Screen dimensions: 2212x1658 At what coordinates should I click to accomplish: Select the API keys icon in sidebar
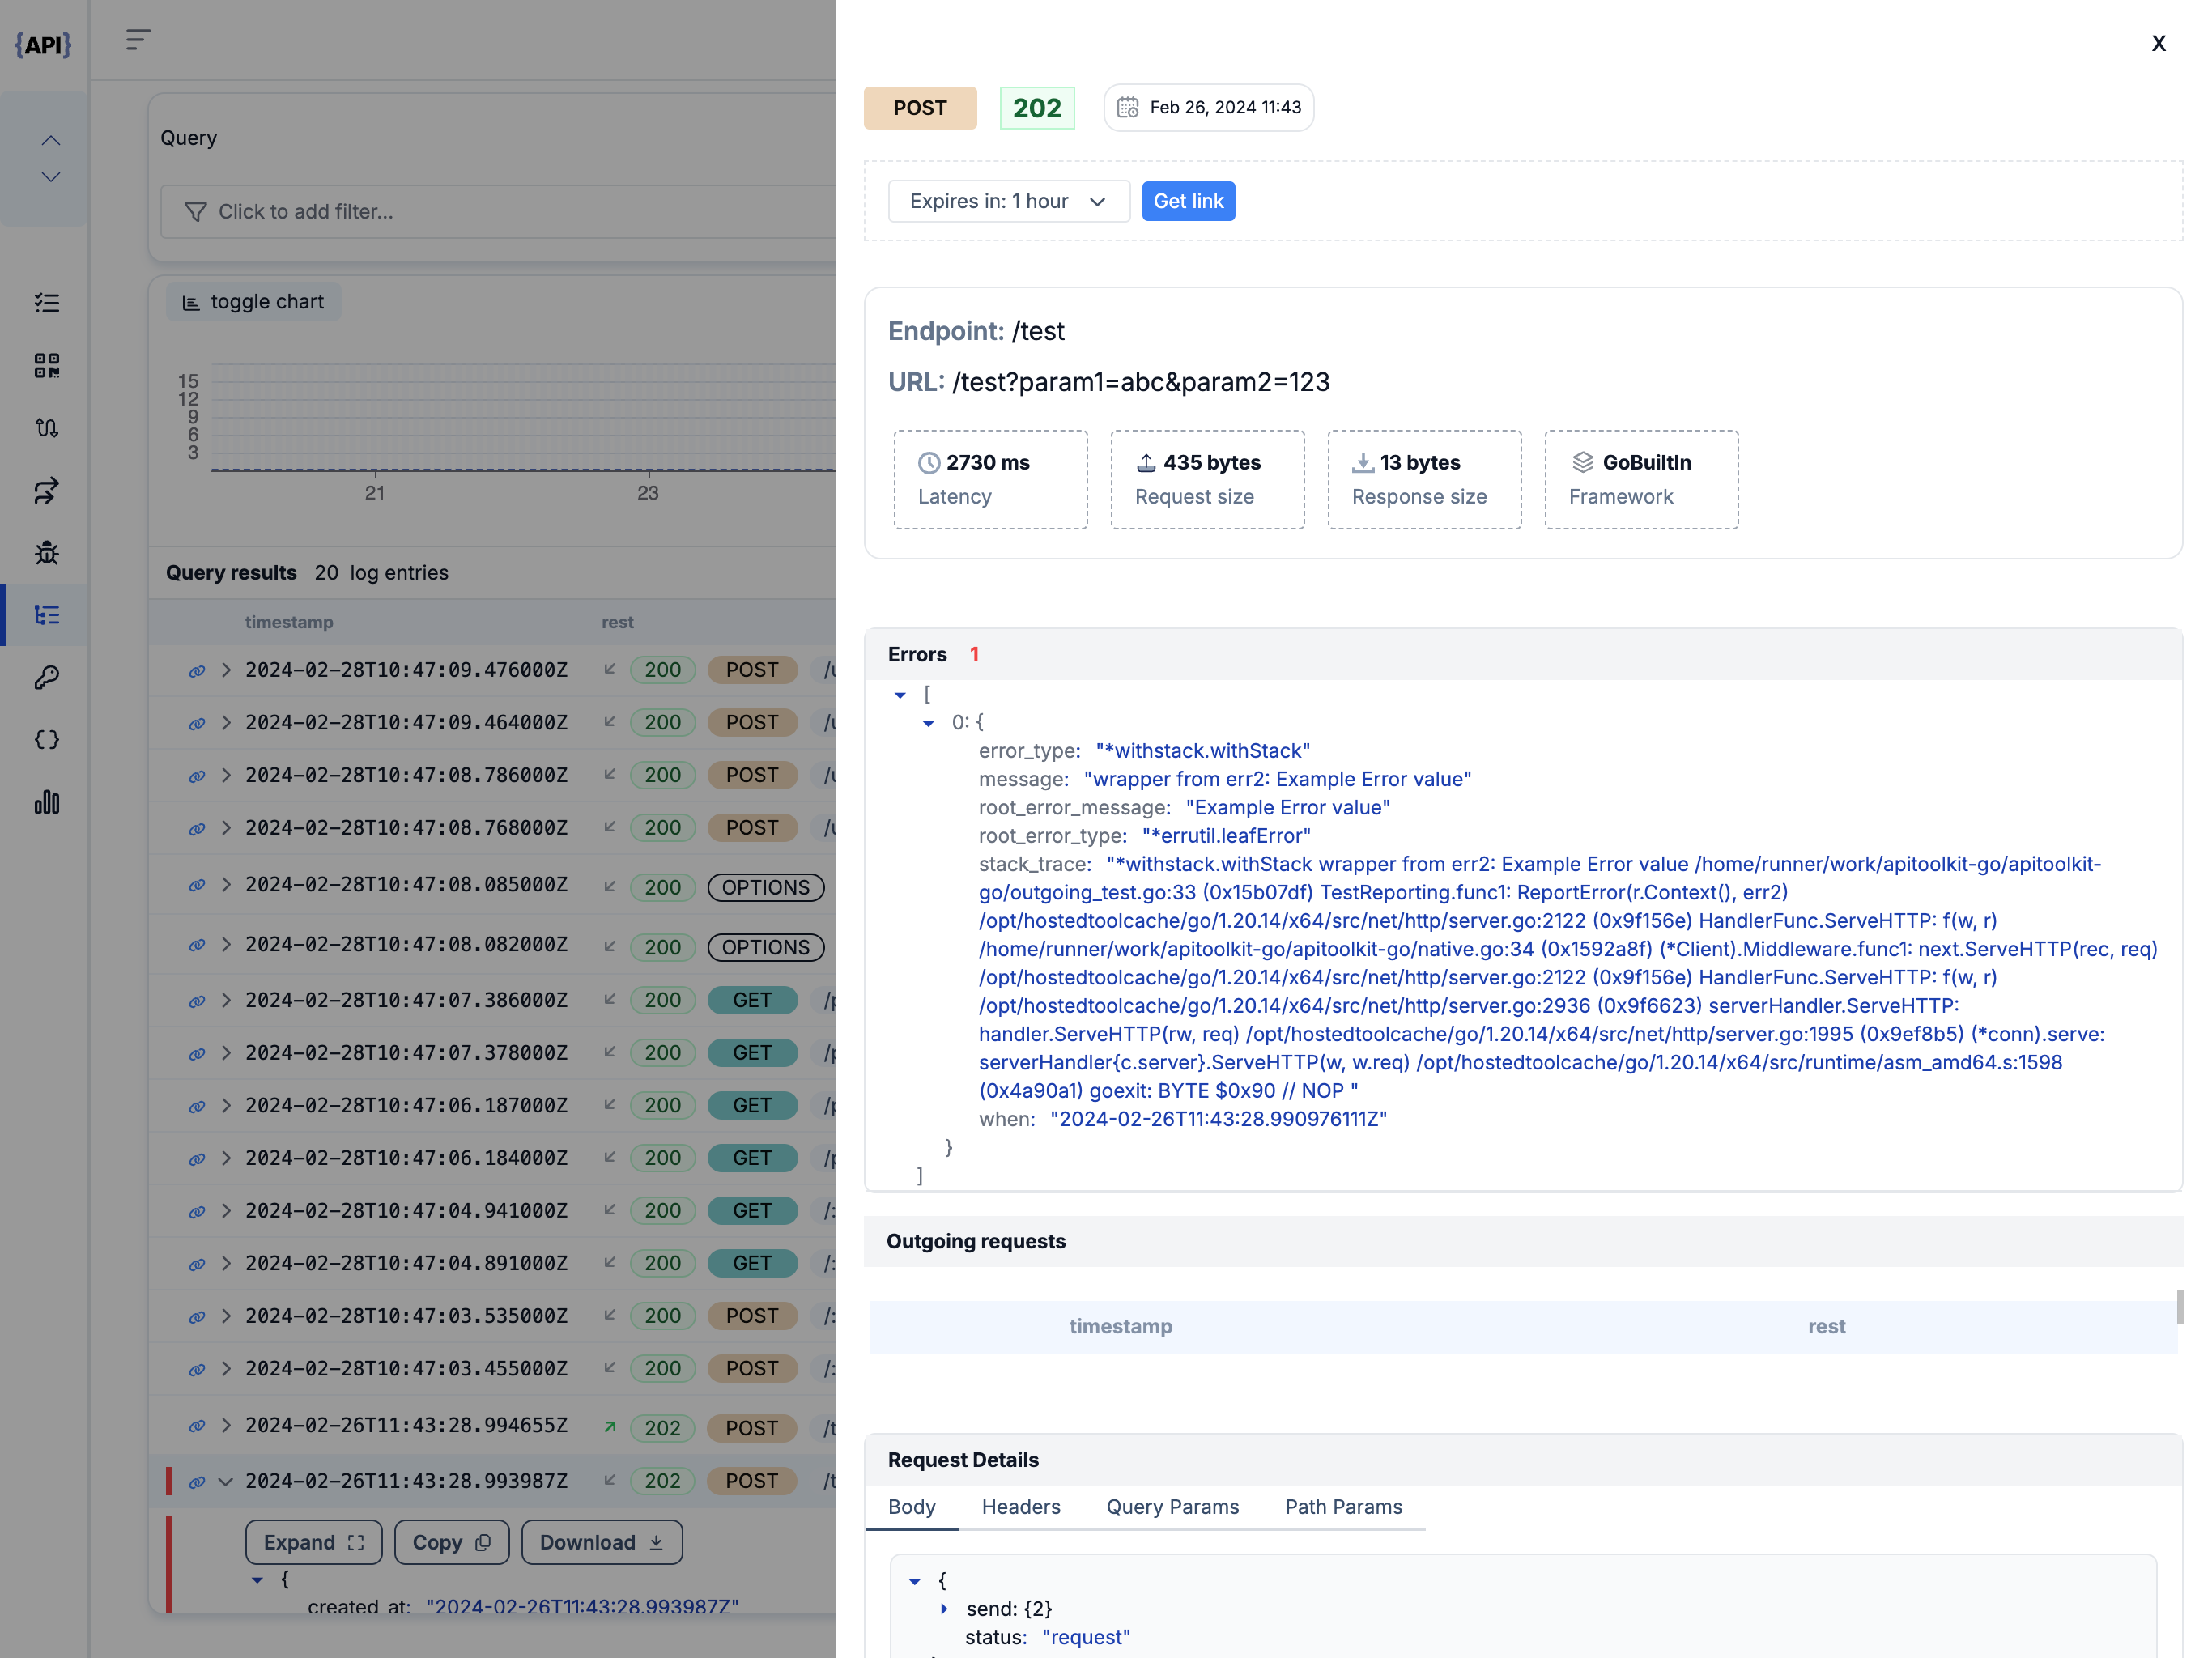(x=46, y=677)
